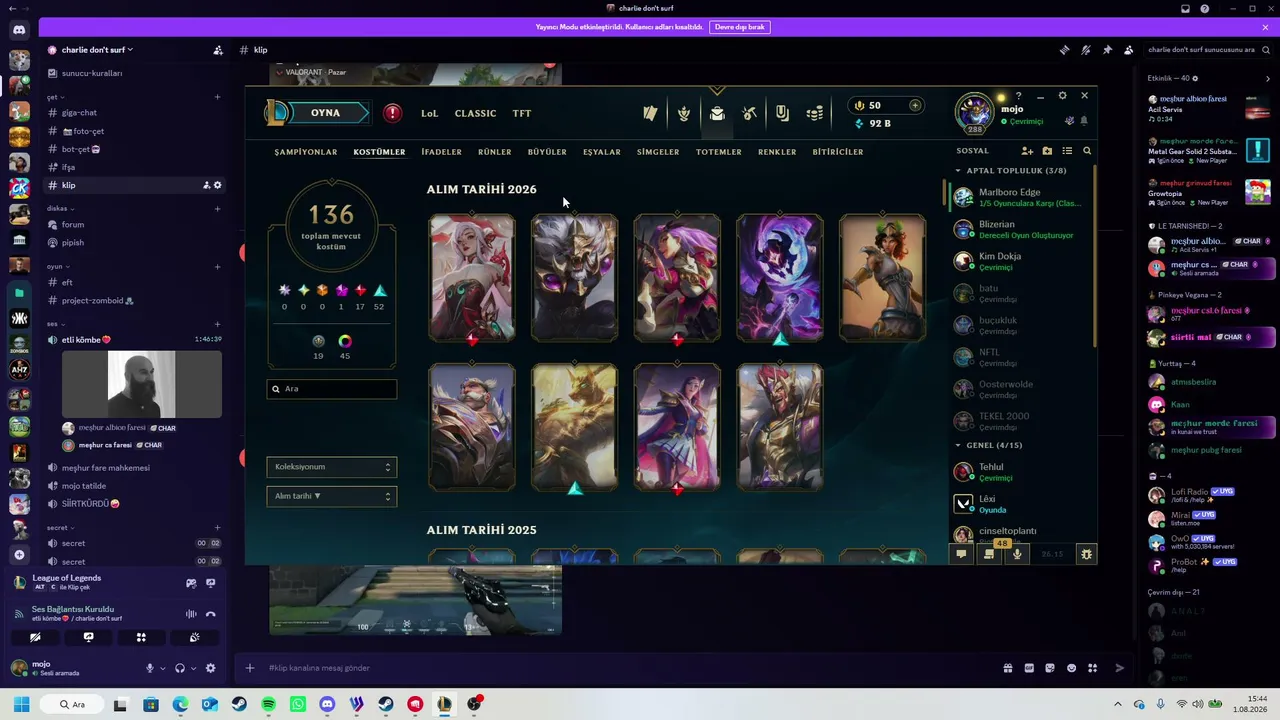The image size is (1280, 720).
Task: Deafen Discord headphones
Action: pyautogui.click(x=180, y=668)
